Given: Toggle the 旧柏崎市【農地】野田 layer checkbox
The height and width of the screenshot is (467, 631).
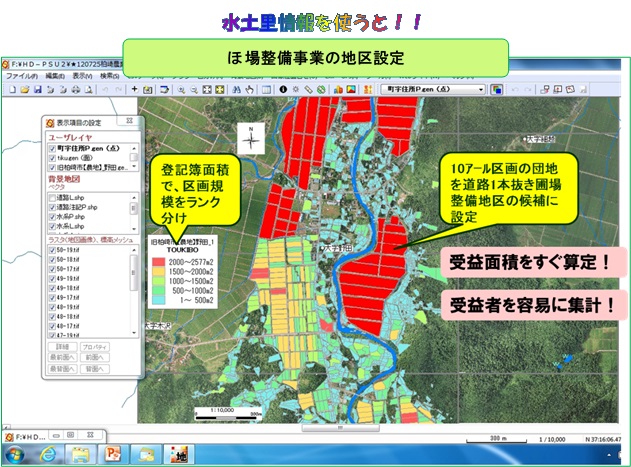Looking at the screenshot, I should [52, 167].
